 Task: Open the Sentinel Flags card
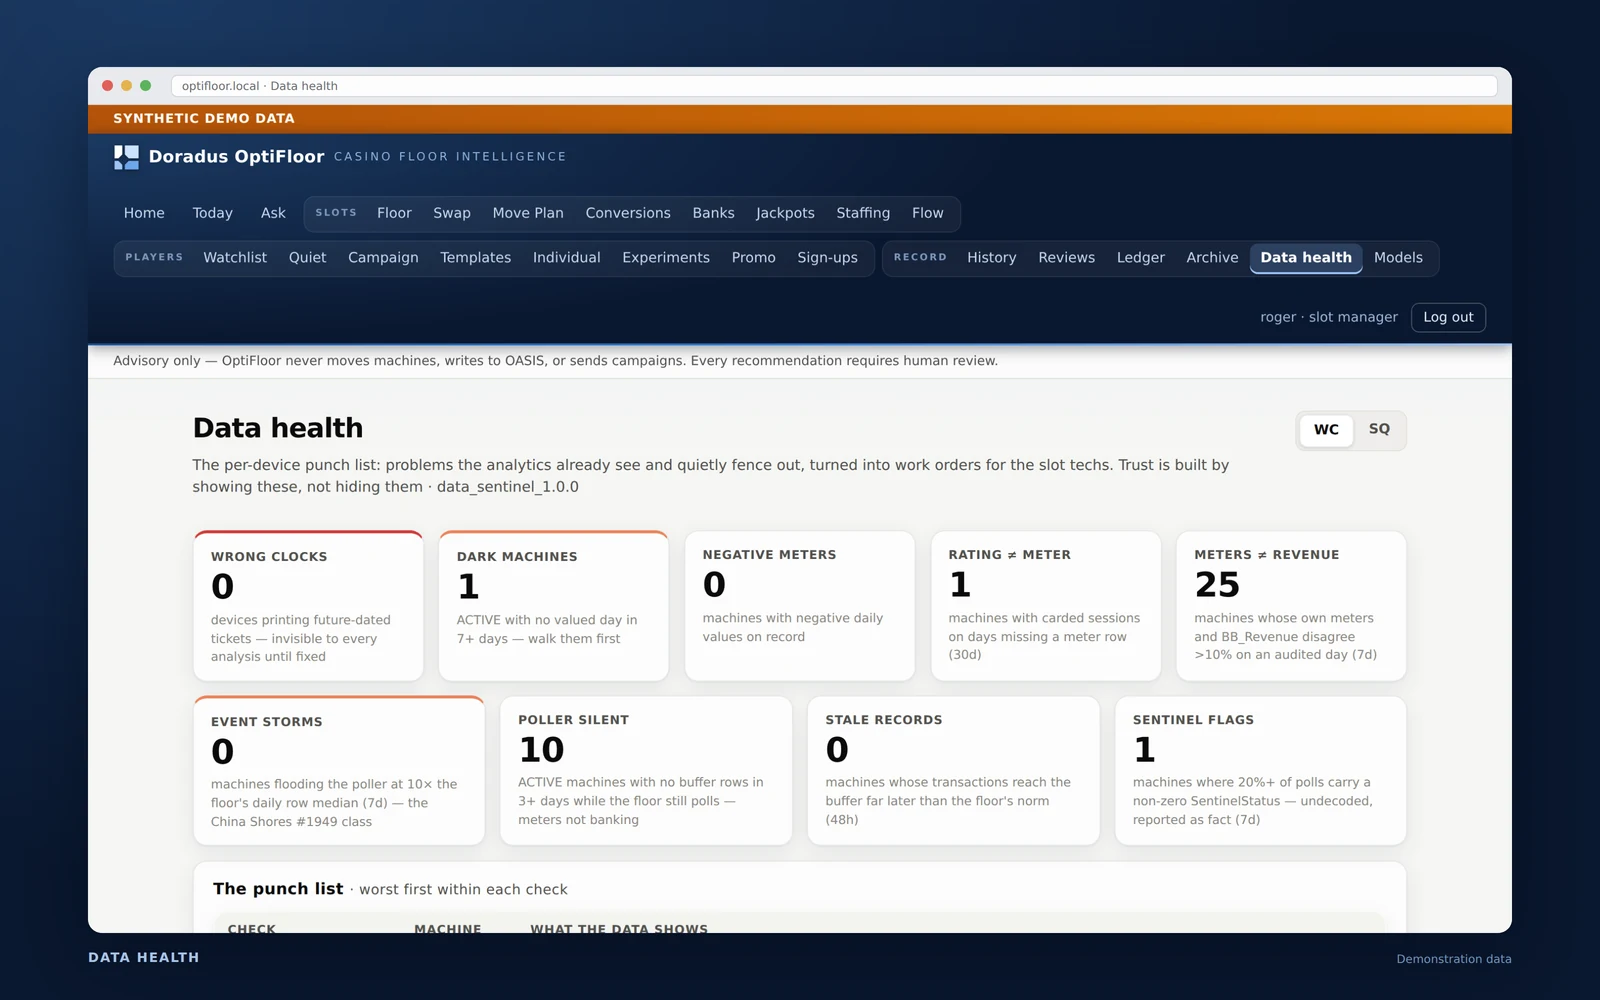click(1260, 771)
